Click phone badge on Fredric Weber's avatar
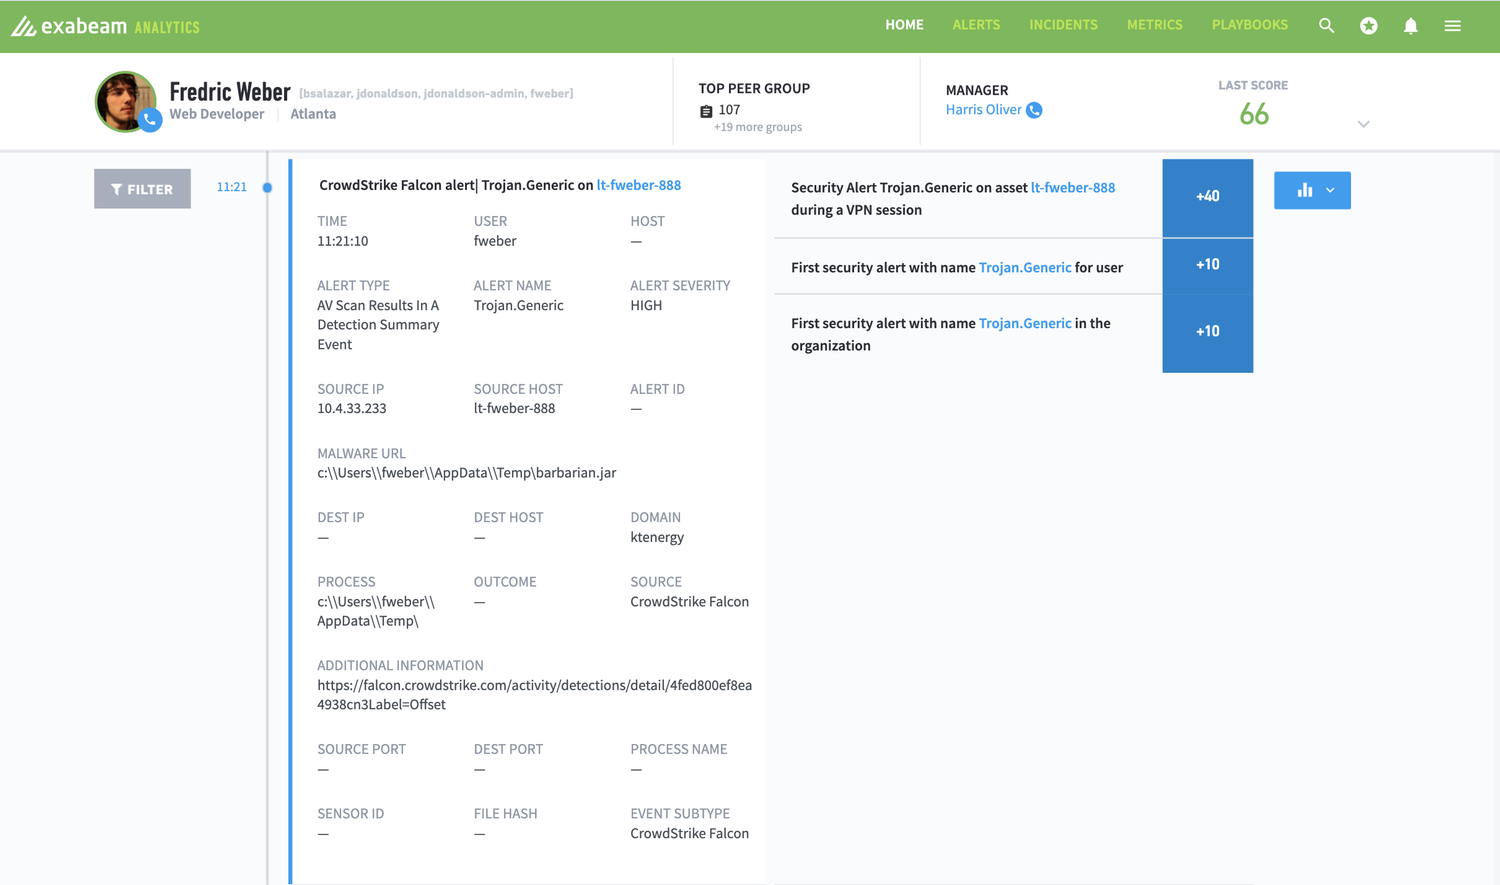The width and height of the screenshot is (1500, 885). coord(150,120)
